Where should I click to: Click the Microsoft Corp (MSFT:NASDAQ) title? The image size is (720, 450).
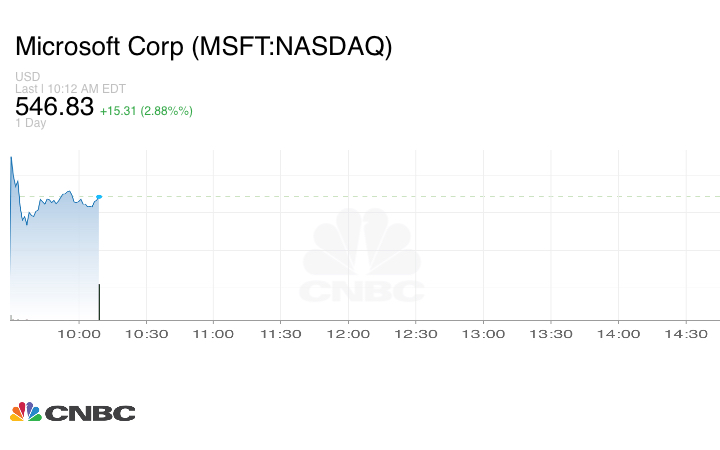[204, 47]
